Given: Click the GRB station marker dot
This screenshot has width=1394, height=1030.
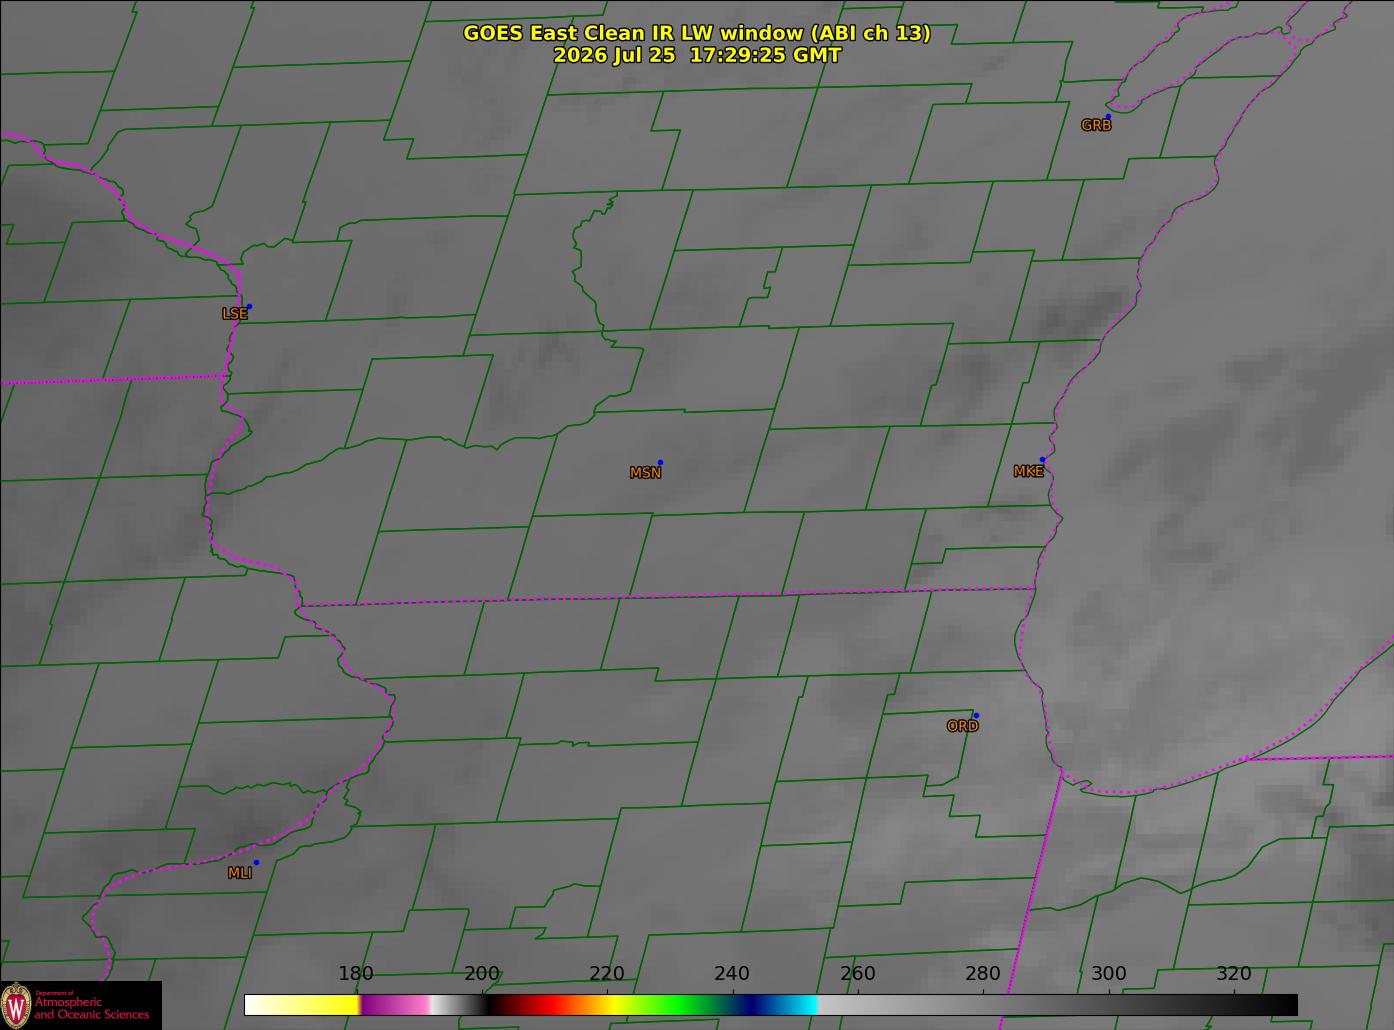Looking at the screenshot, I should tap(1107, 117).
